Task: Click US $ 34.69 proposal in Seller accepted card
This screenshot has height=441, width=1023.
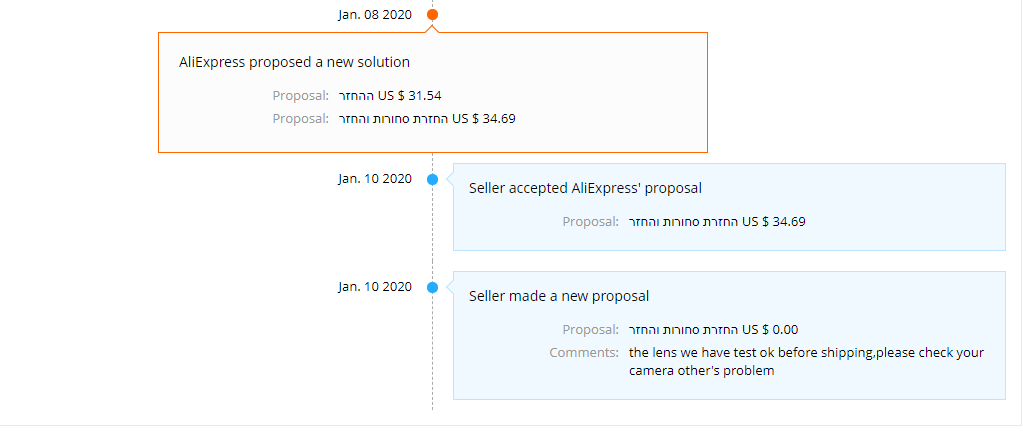Action: tap(716, 221)
